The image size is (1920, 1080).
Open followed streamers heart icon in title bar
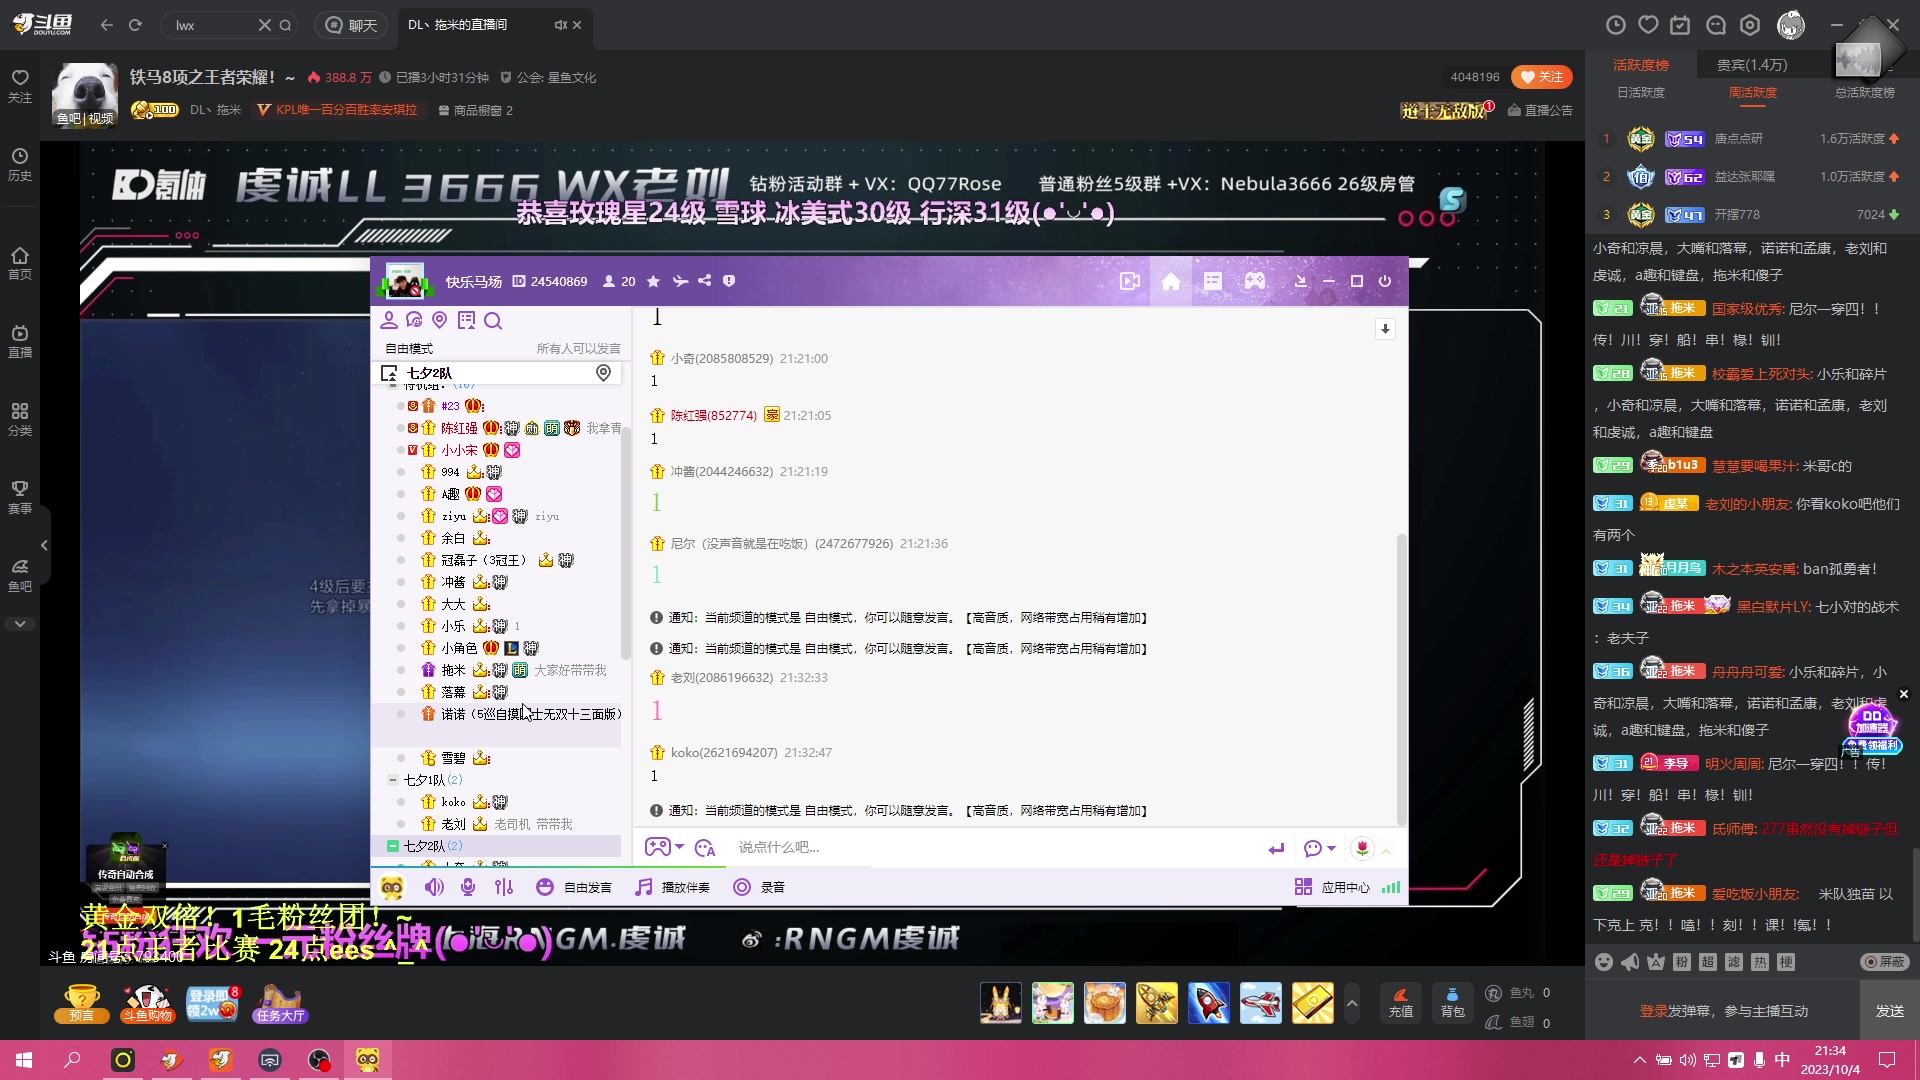pos(1648,25)
